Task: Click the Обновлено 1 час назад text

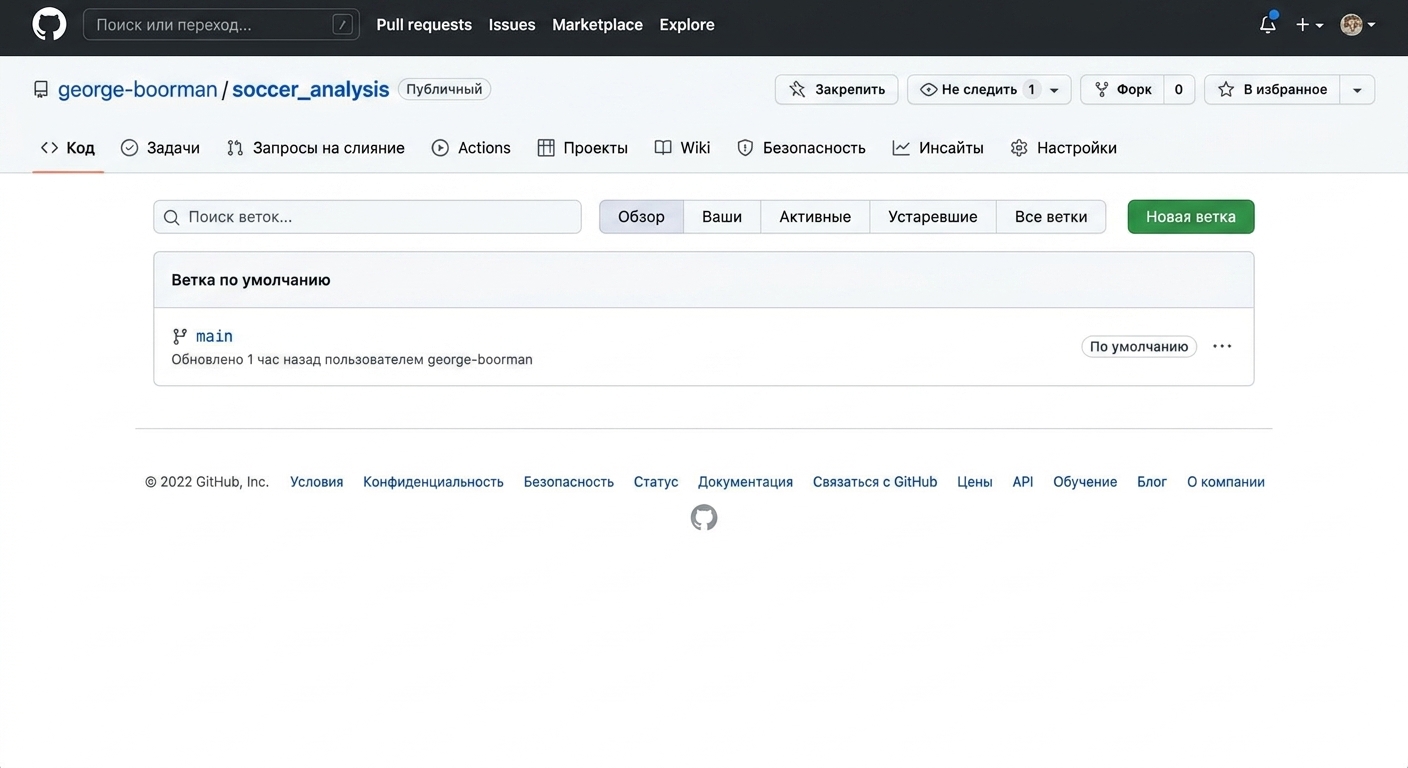Action: click(x=352, y=359)
